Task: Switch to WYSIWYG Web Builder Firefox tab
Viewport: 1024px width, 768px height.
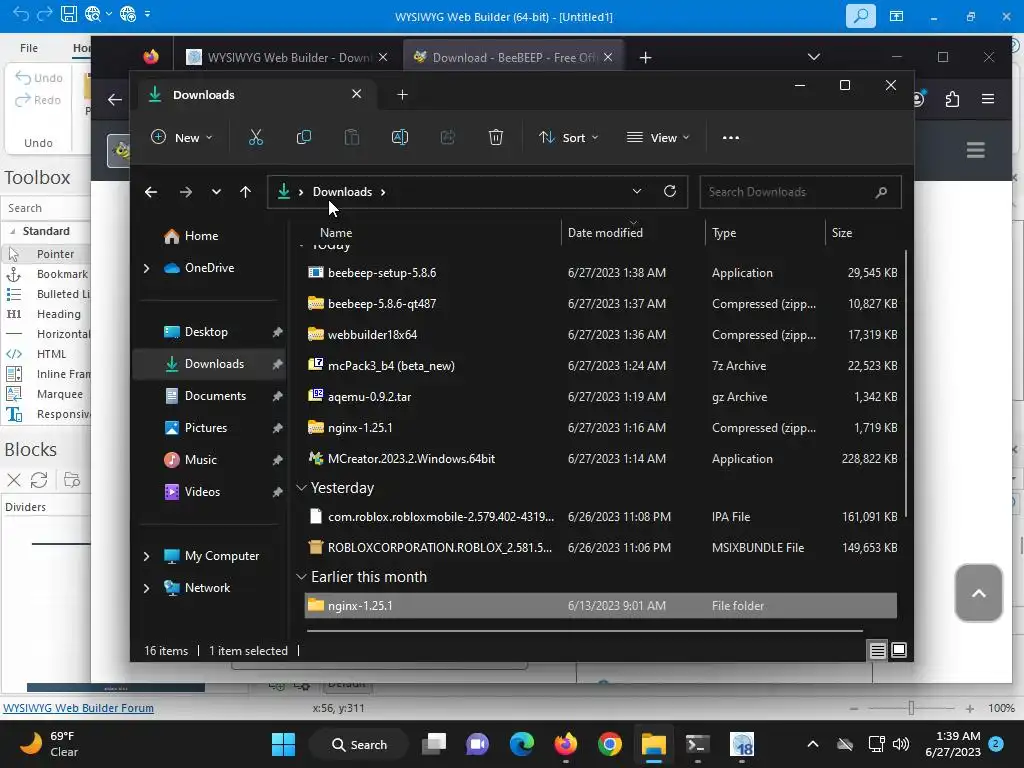Action: [x=288, y=57]
